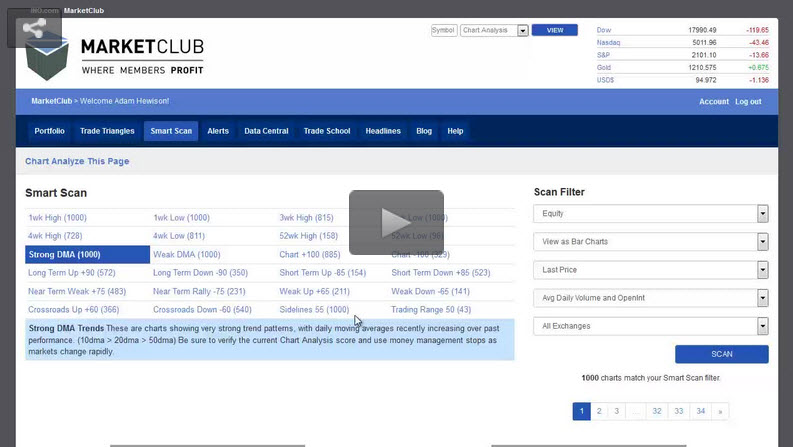
Task: Click the Symbol input field
Action: pos(443,31)
